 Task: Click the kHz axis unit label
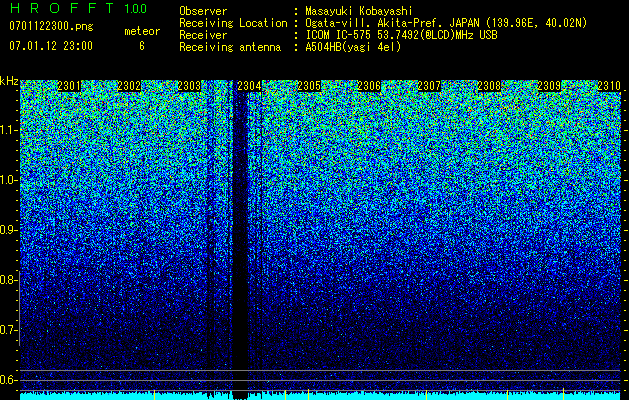9,81
